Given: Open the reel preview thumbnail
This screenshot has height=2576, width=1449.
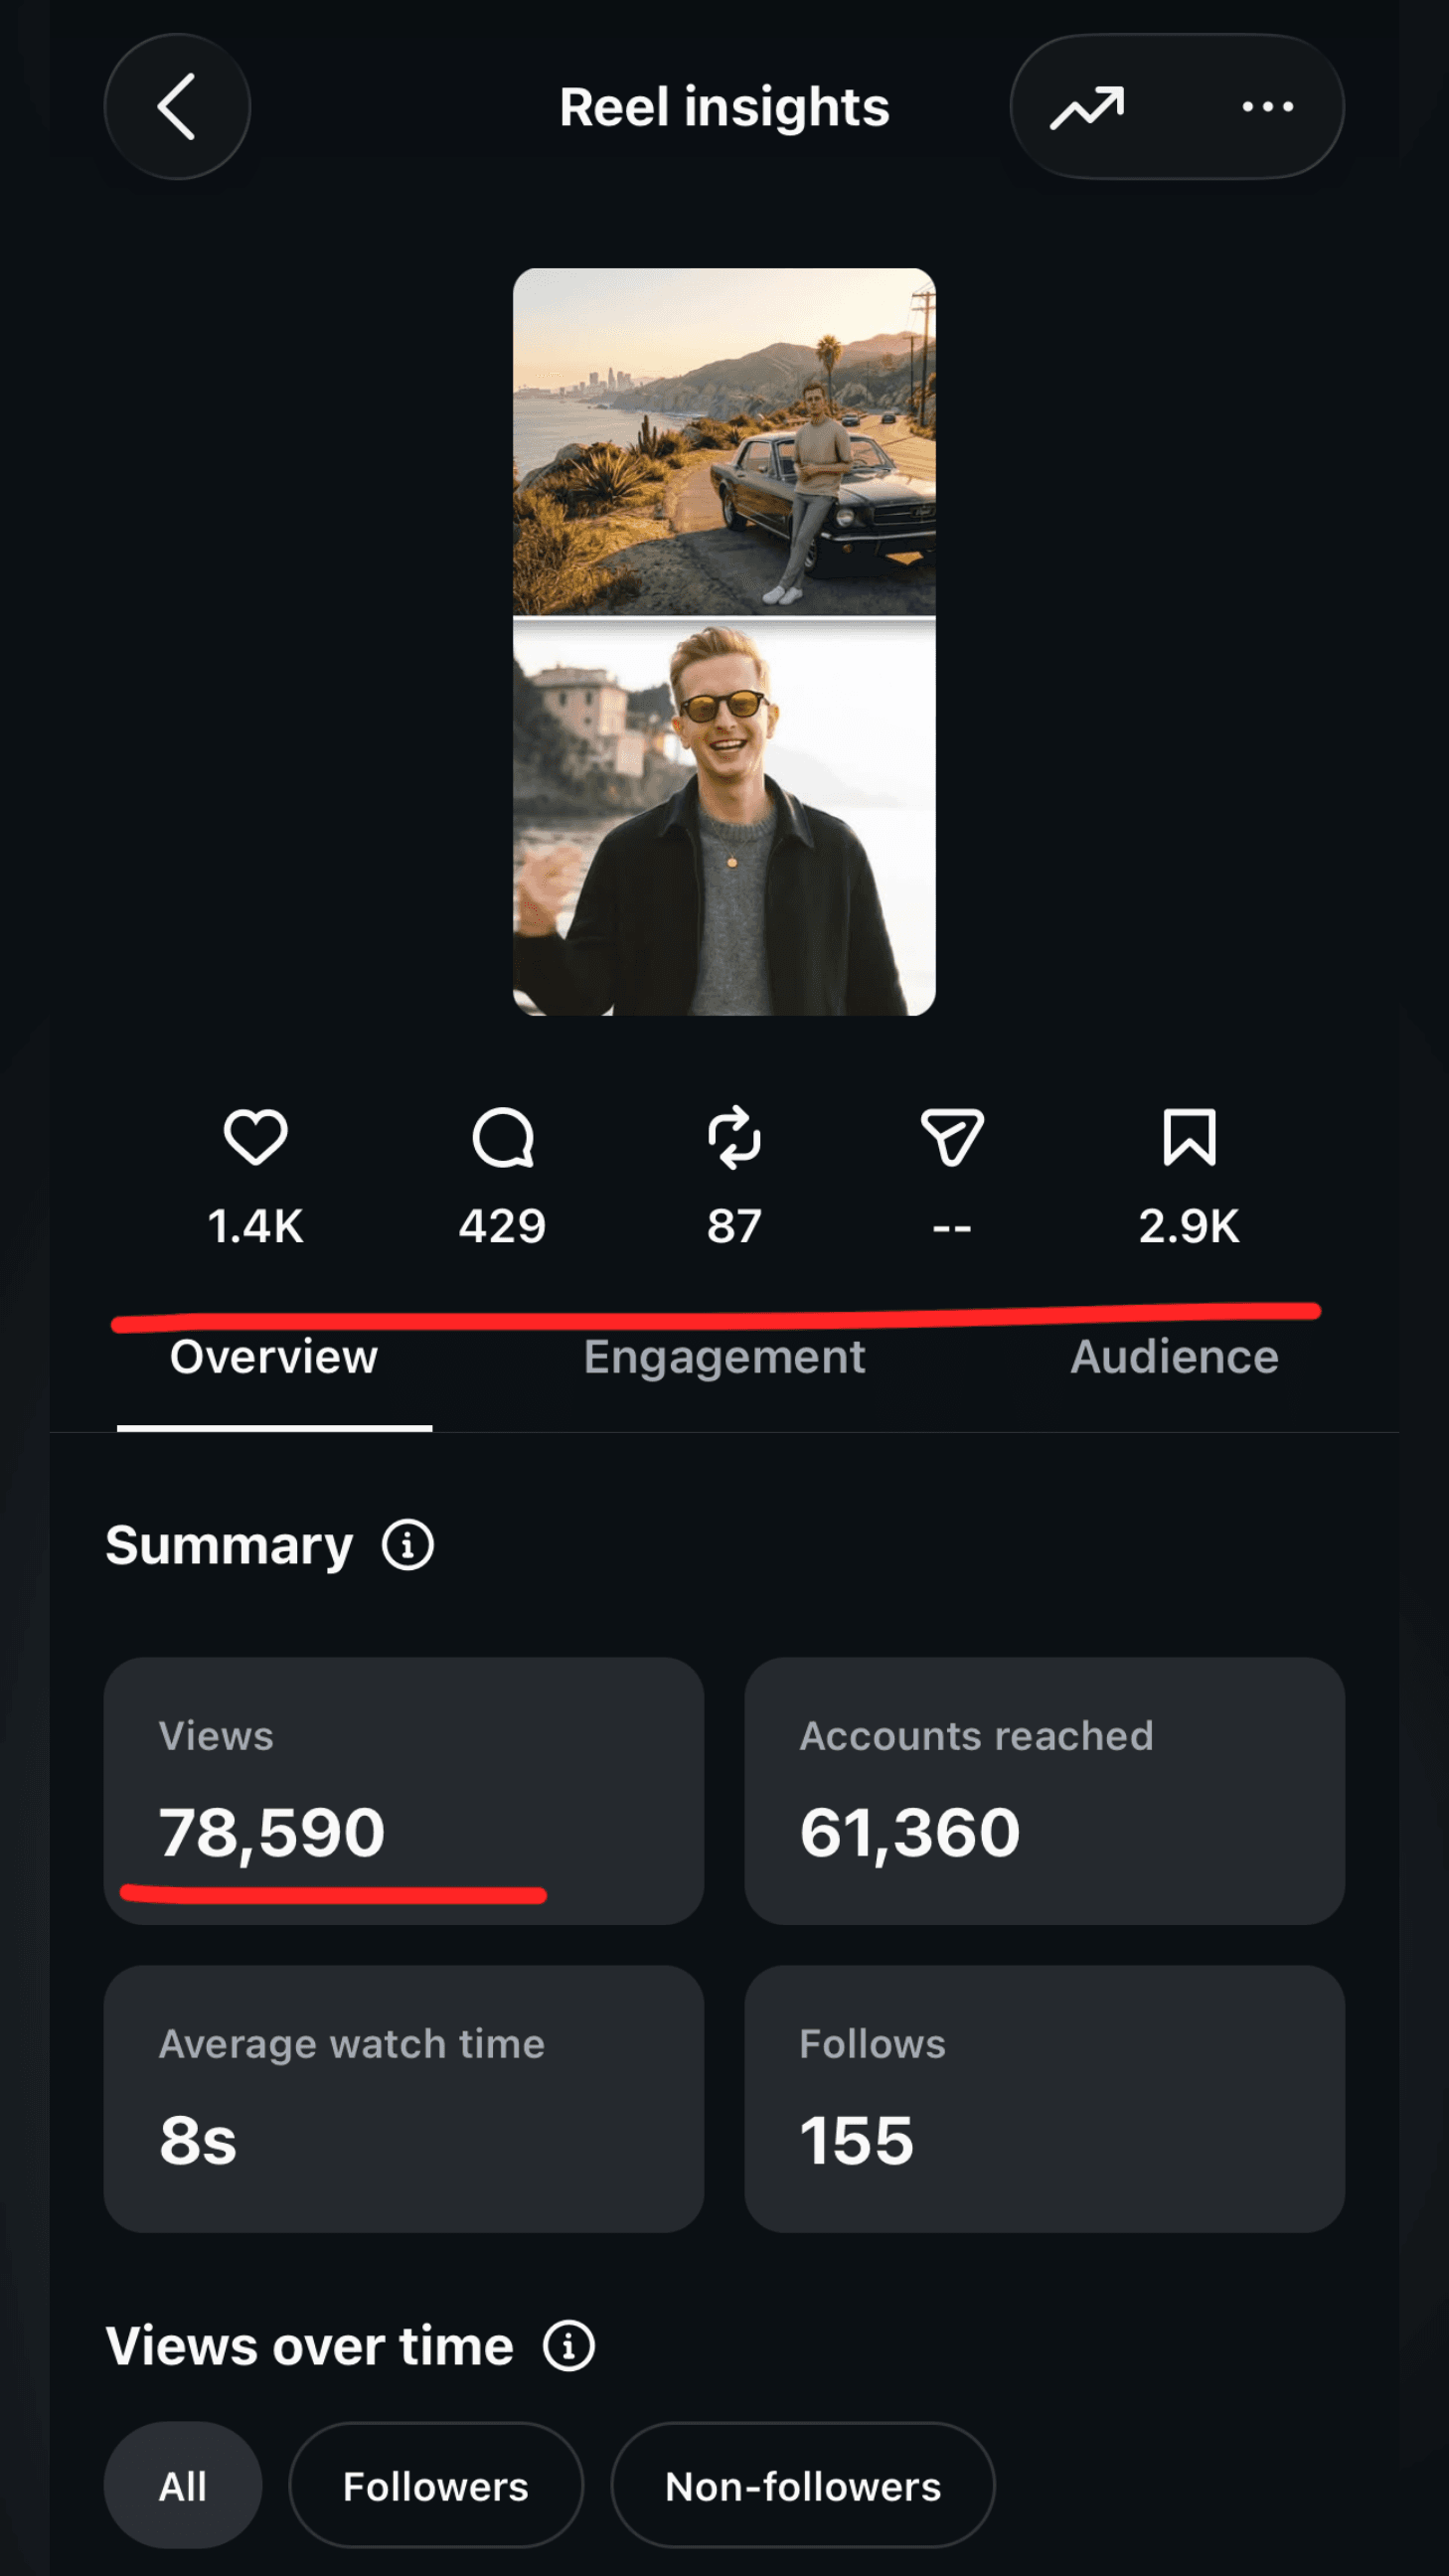Looking at the screenshot, I should pyautogui.click(x=724, y=641).
